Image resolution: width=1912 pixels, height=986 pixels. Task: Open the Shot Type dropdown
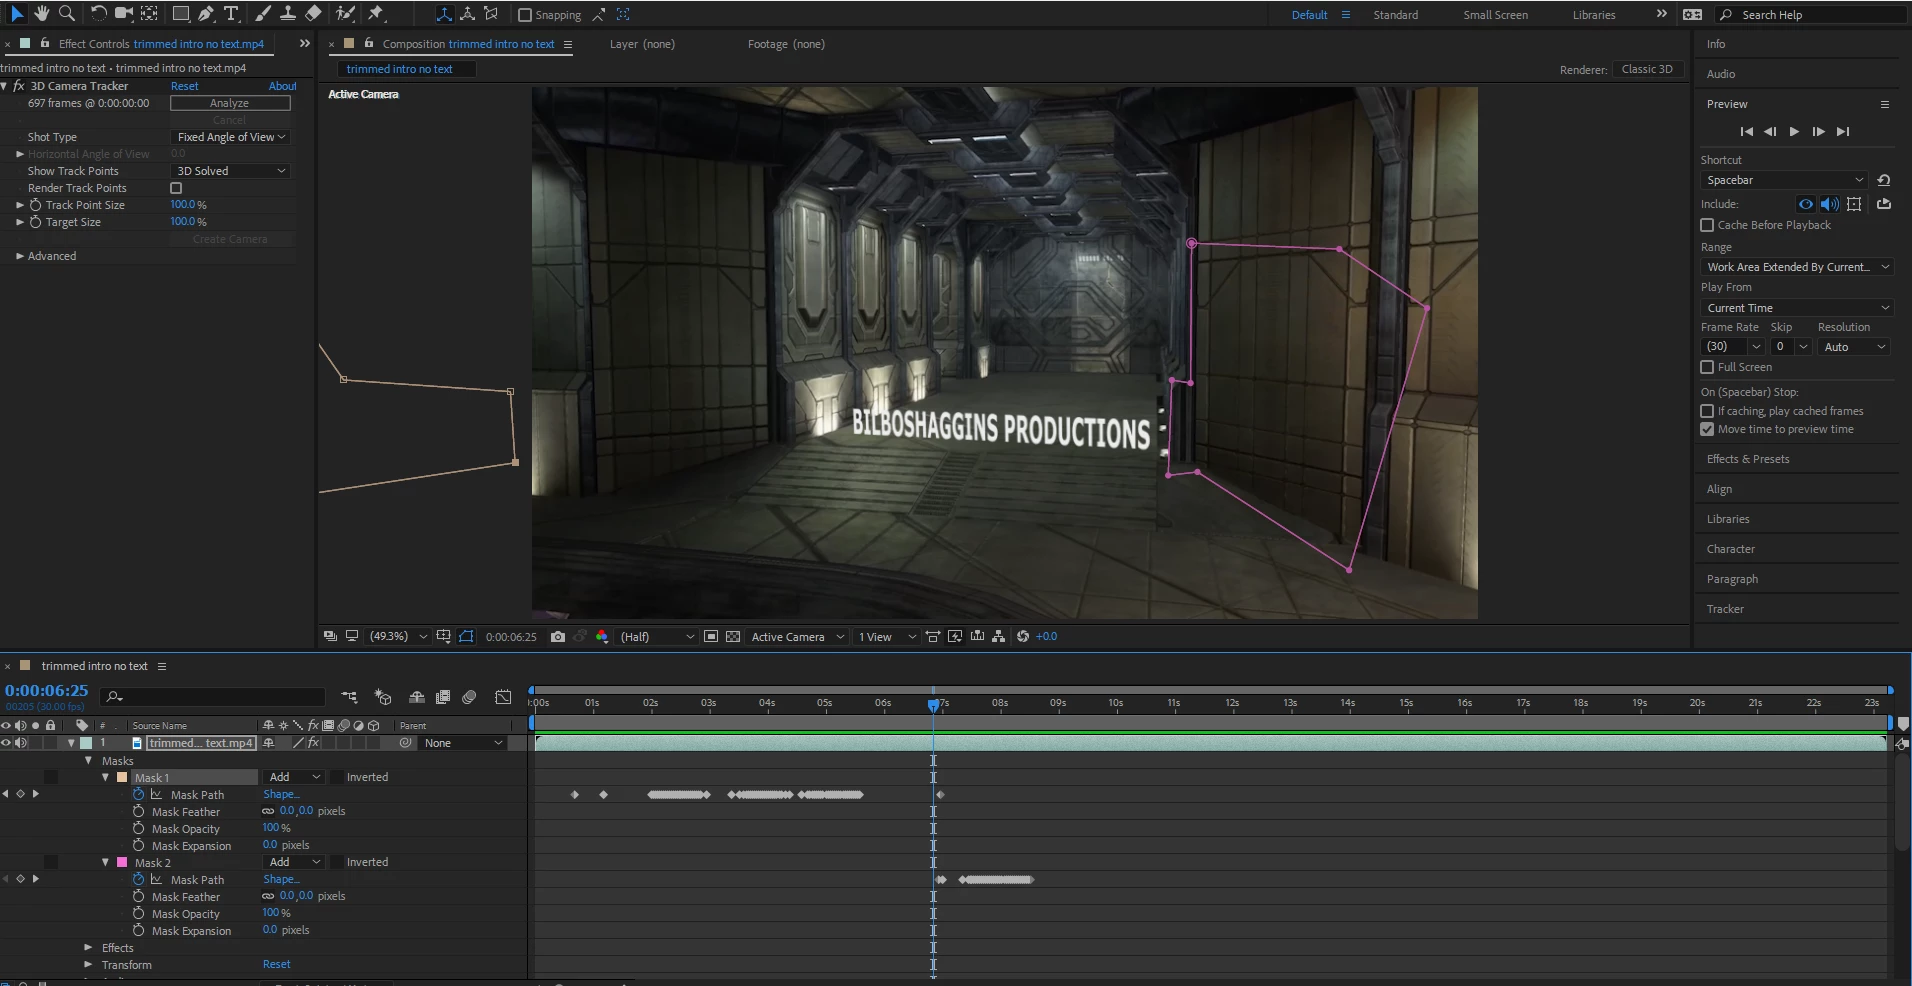(231, 137)
